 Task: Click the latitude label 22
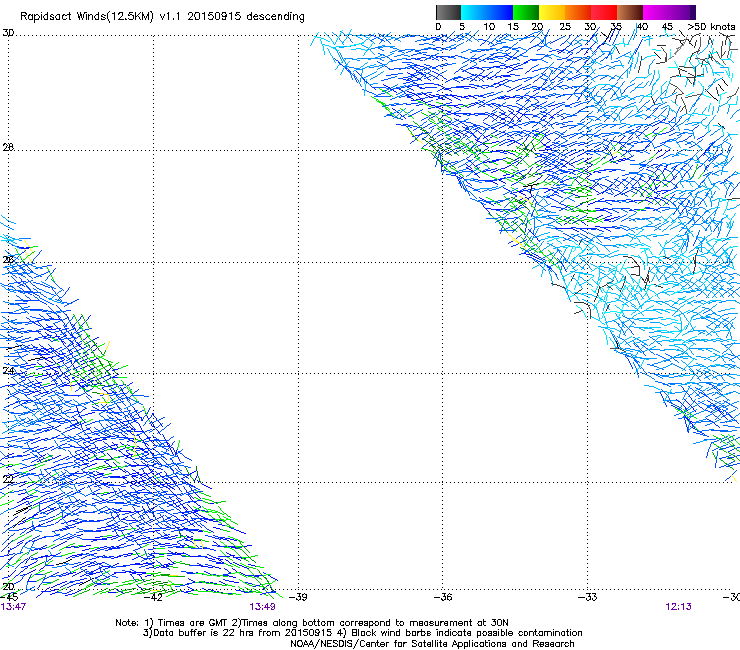pos(8,479)
